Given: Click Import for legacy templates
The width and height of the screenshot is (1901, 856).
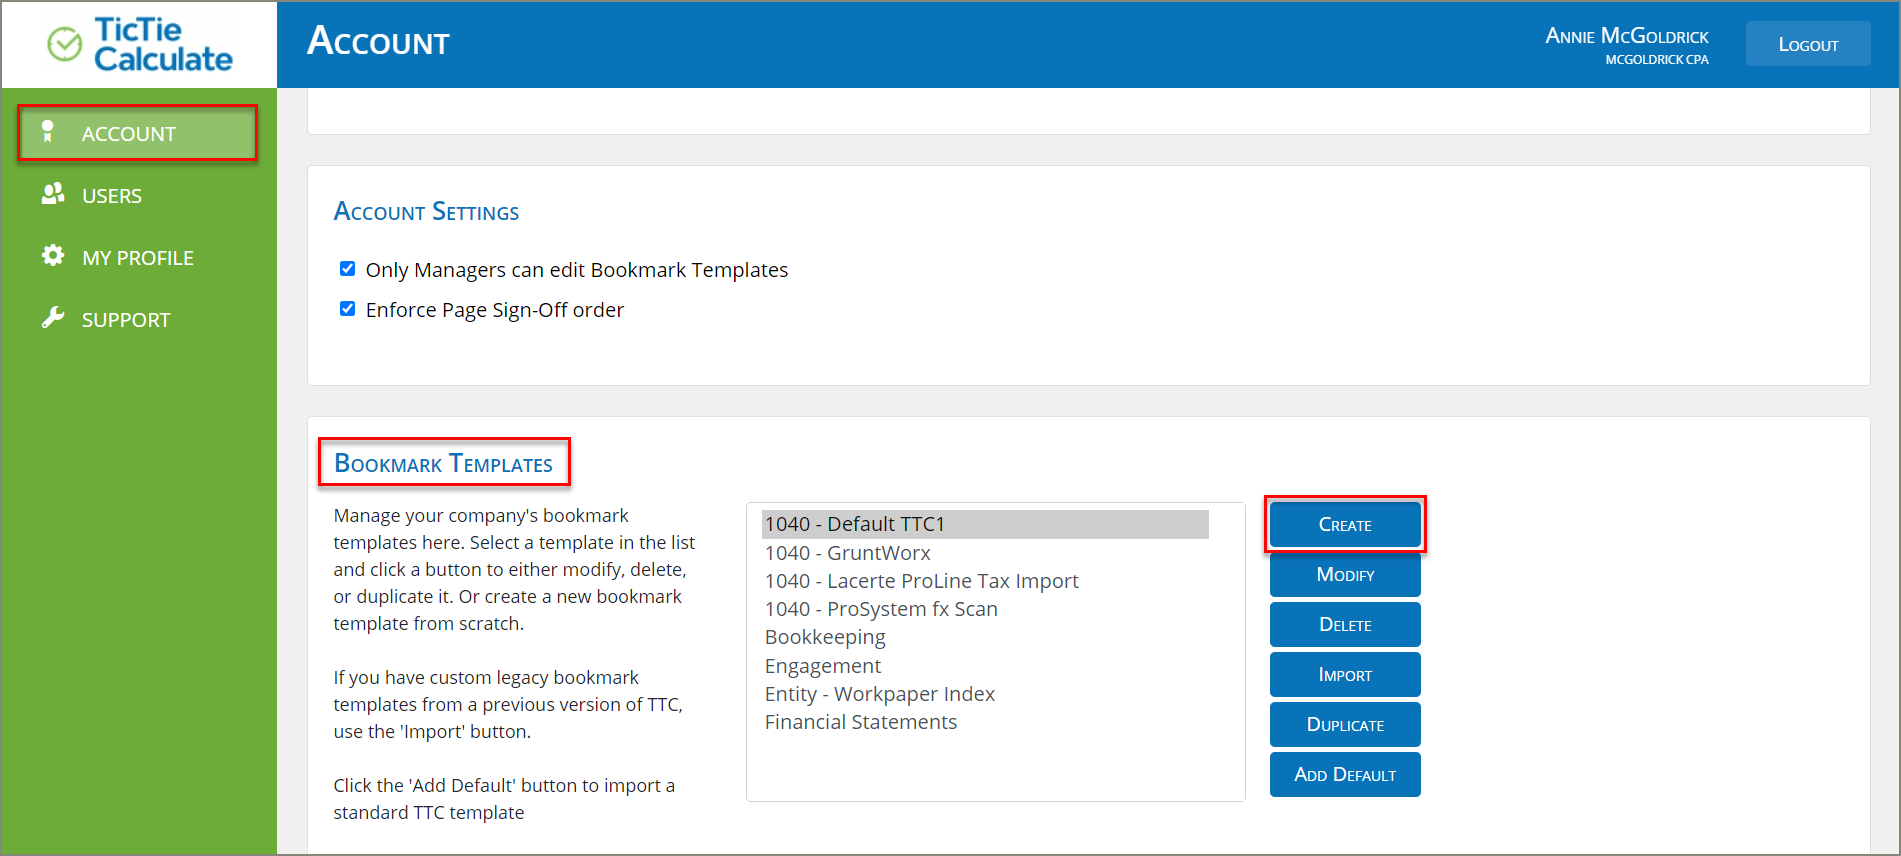Looking at the screenshot, I should [1344, 675].
